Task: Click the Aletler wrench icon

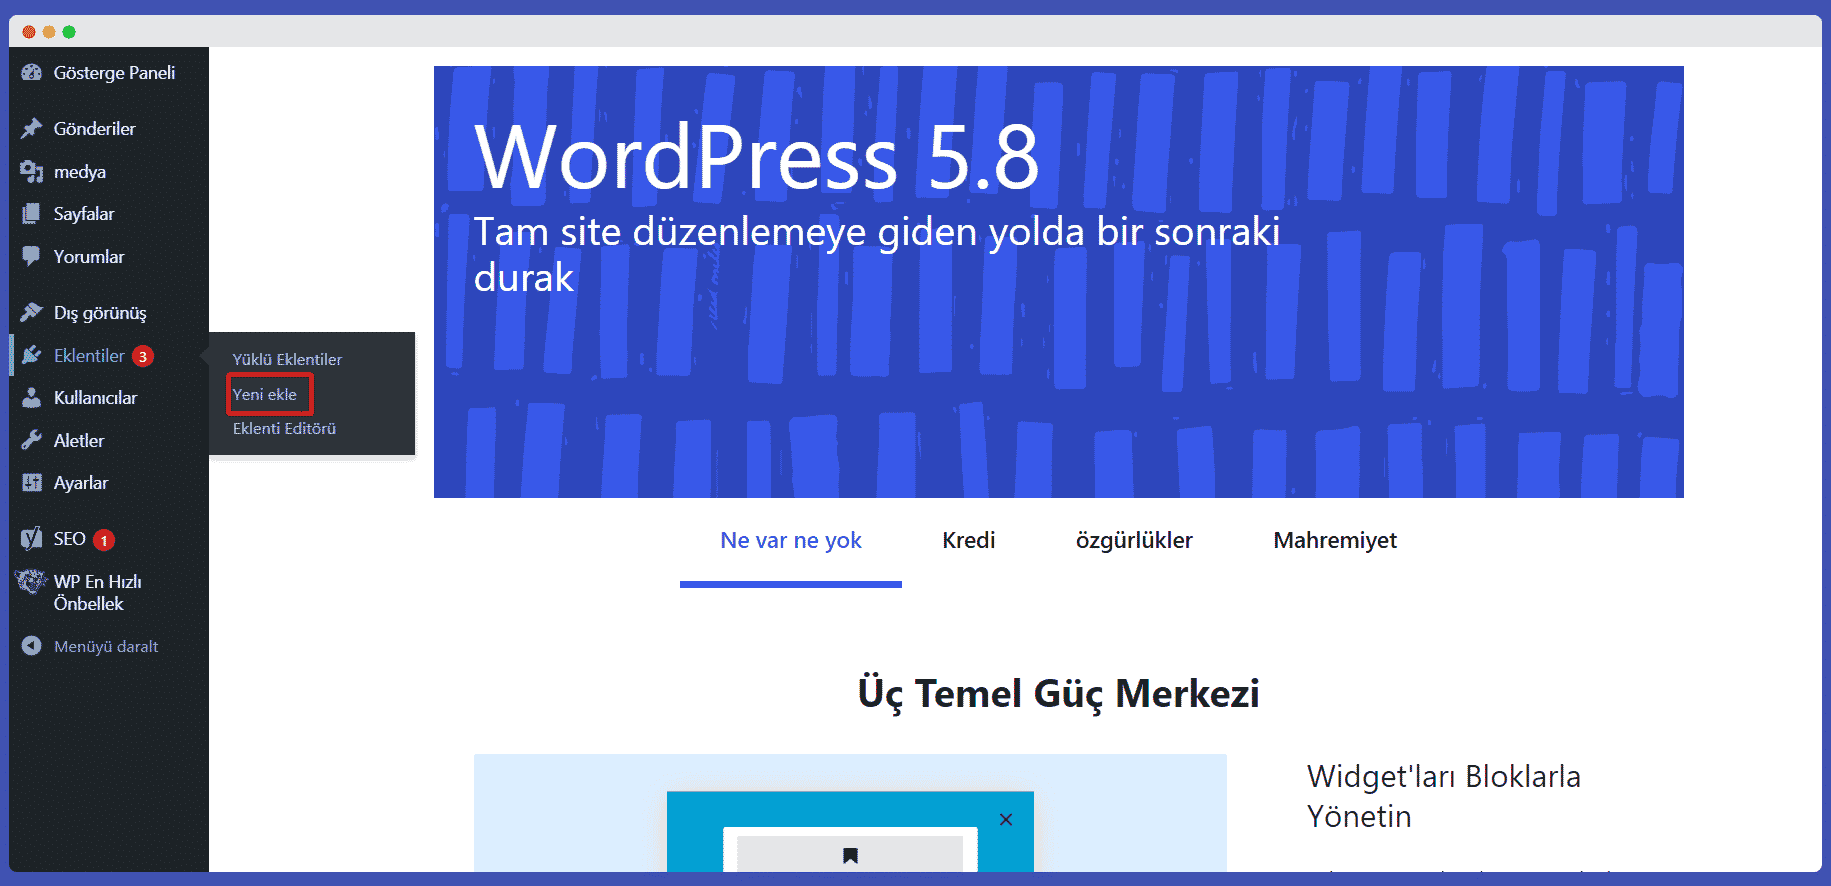Action: 32,441
